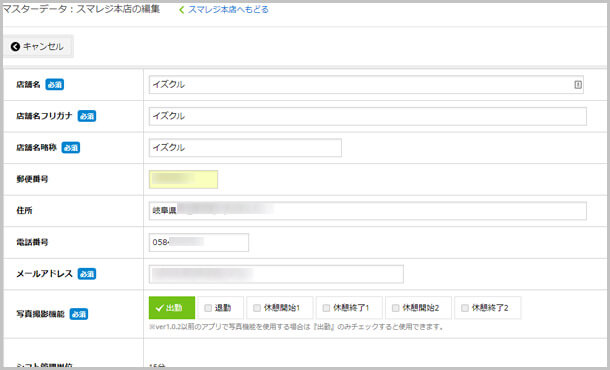Click the back arrow icon in キャンセル
The width and height of the screenshot is (610, 370).
coord(15,47)
